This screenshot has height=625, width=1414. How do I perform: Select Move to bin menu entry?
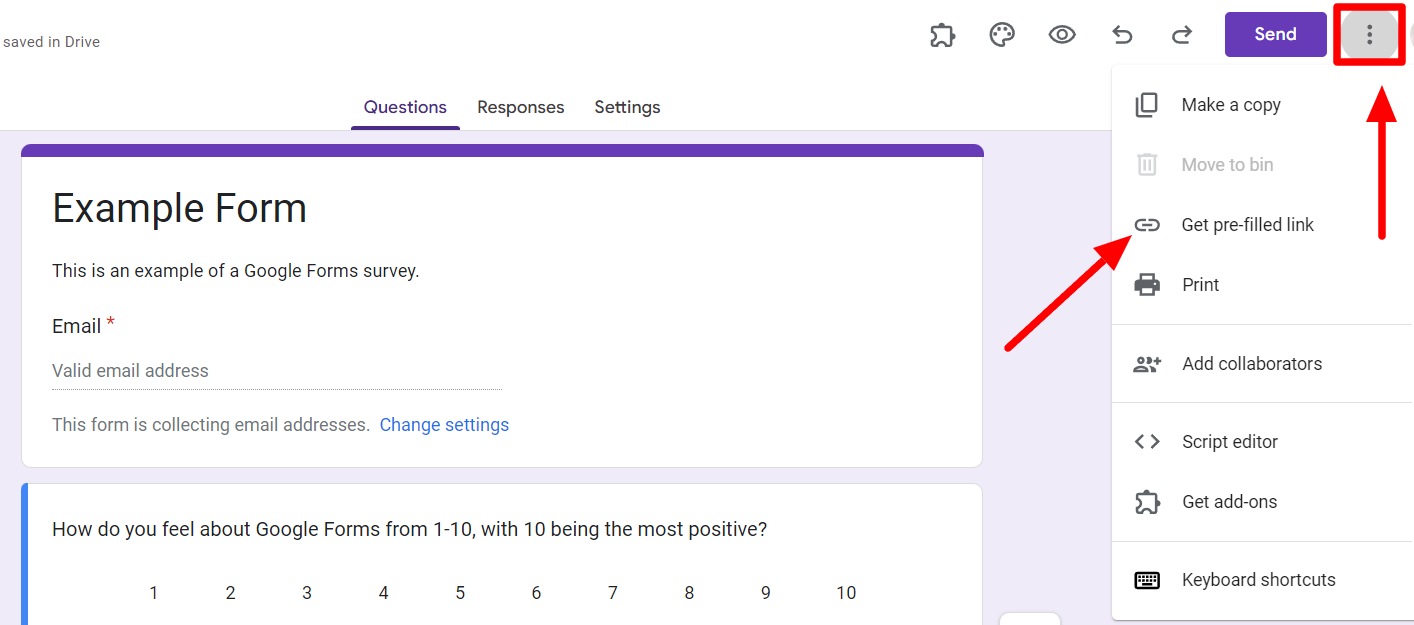click(1262, 165)
